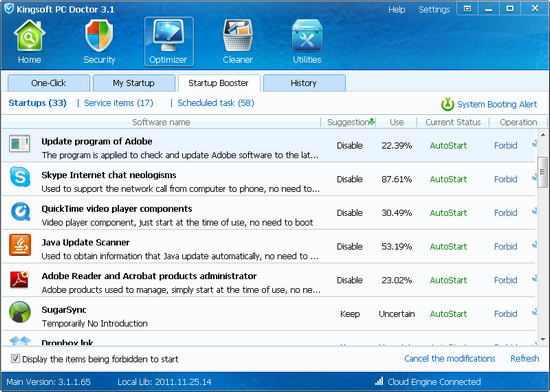The width and height of the screenshot is (550, 392).
Task: Click Cancel the modifications link
Action: pyautogui.click(x=450, y=358)
